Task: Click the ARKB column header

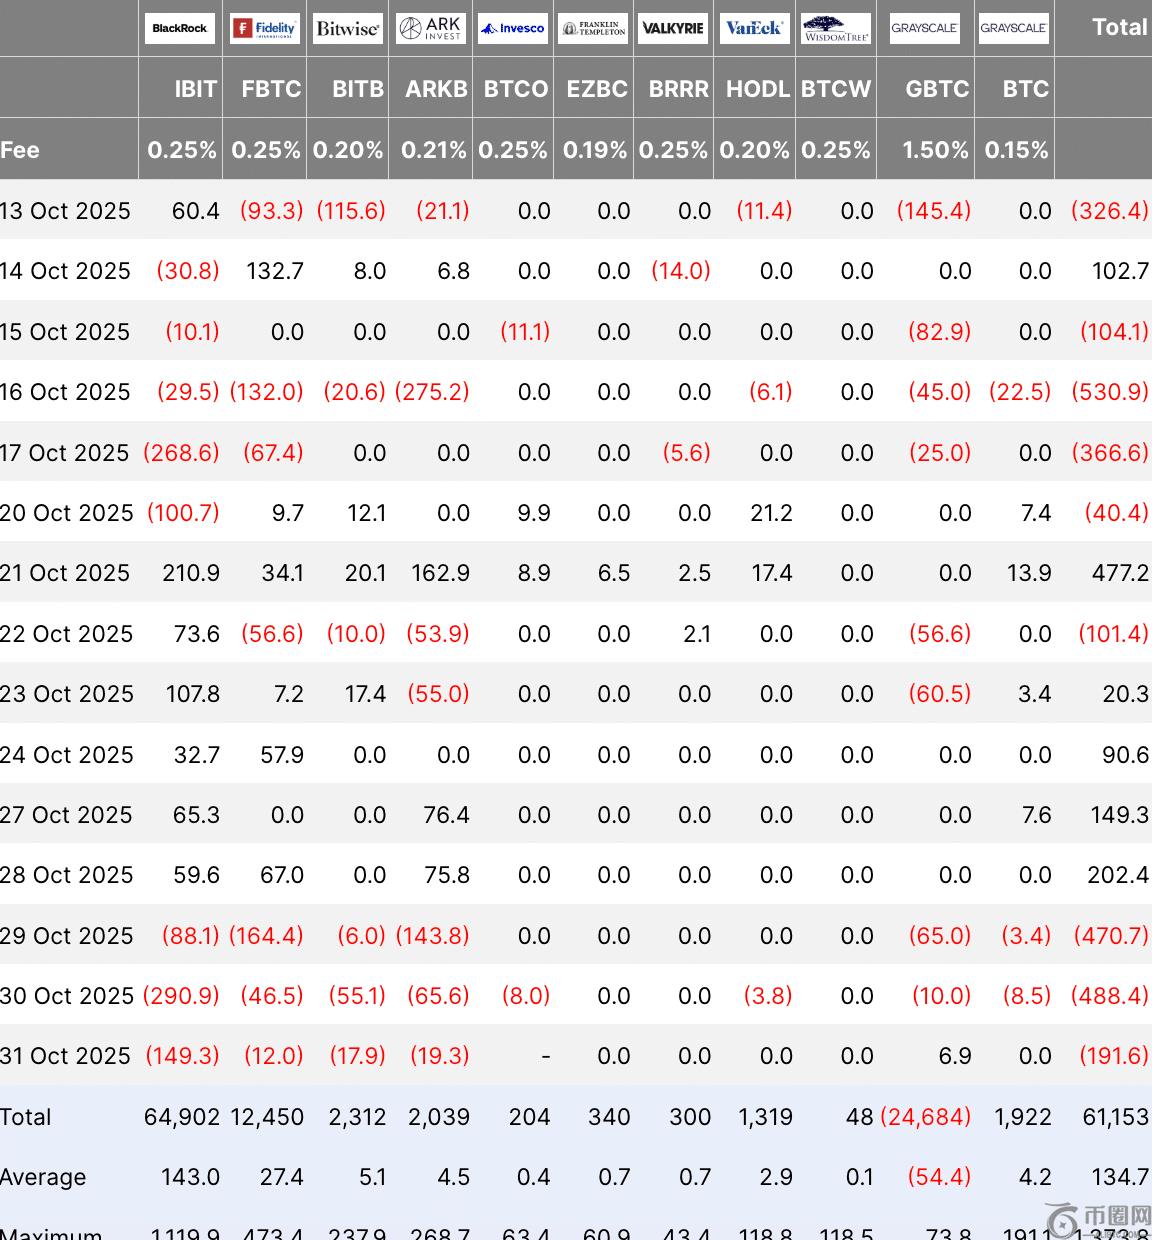Action: (436, 89)
